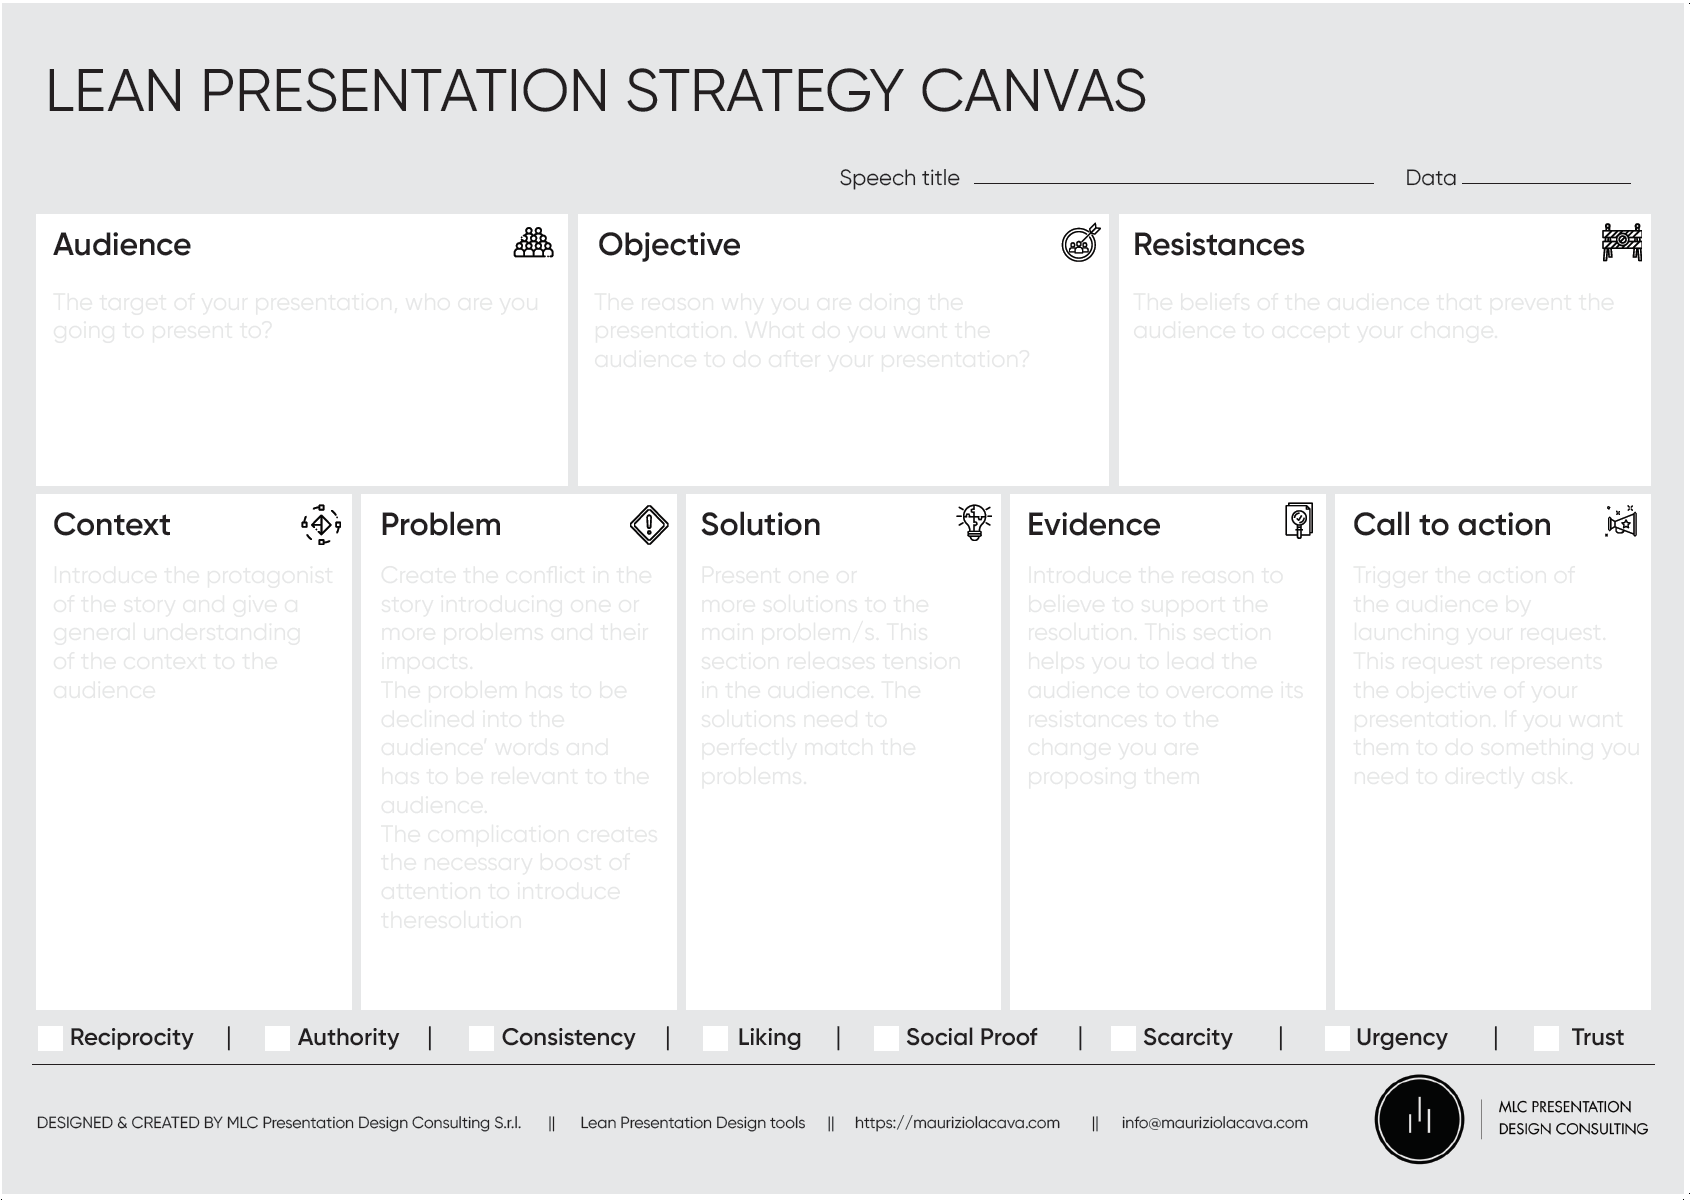Click the Objective target icon
1690x1200 pixels.
(x=1080, y=243)
